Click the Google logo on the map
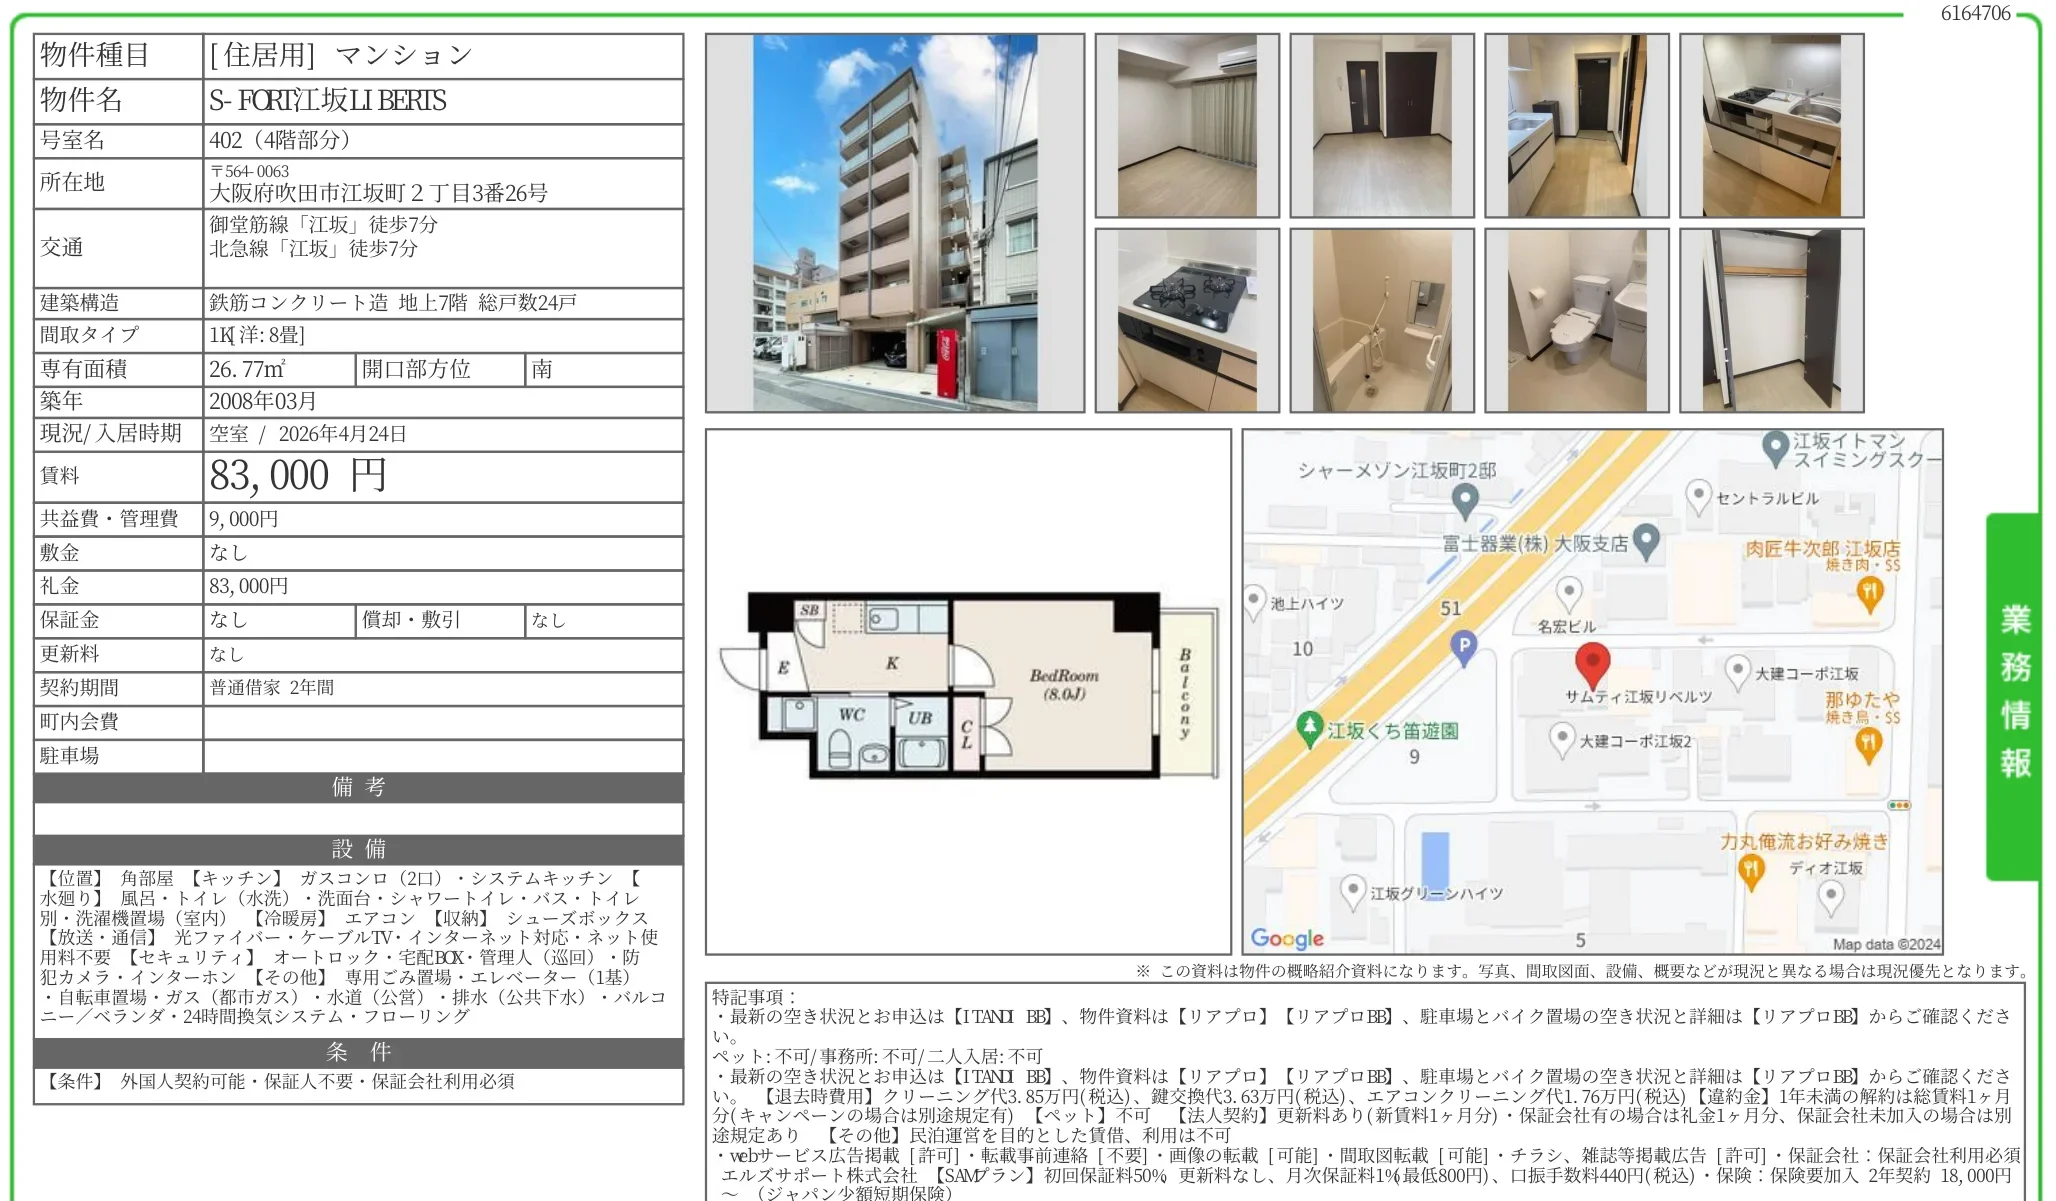This screenshot has height=1201, width=2056. pyautogui.click(x=1287, y=938)
